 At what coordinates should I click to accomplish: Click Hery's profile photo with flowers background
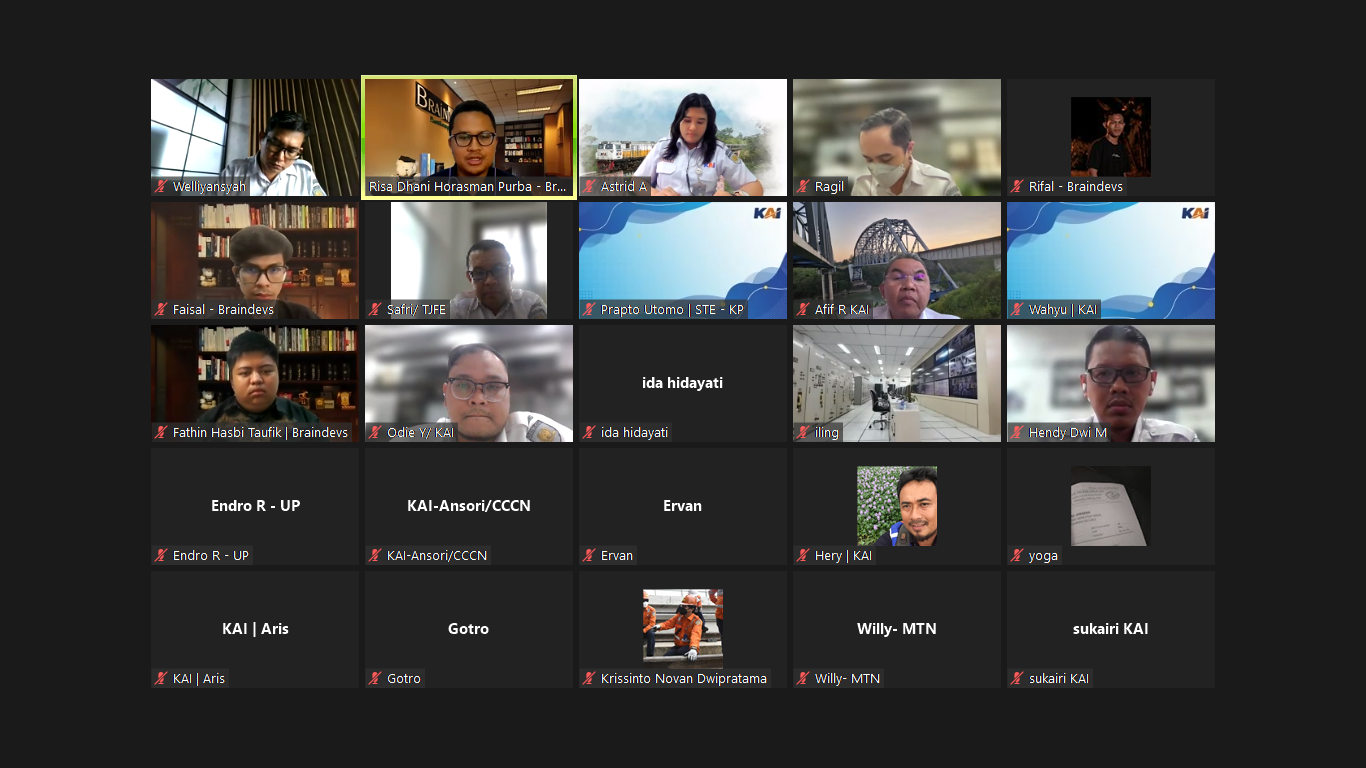point(896,506)
